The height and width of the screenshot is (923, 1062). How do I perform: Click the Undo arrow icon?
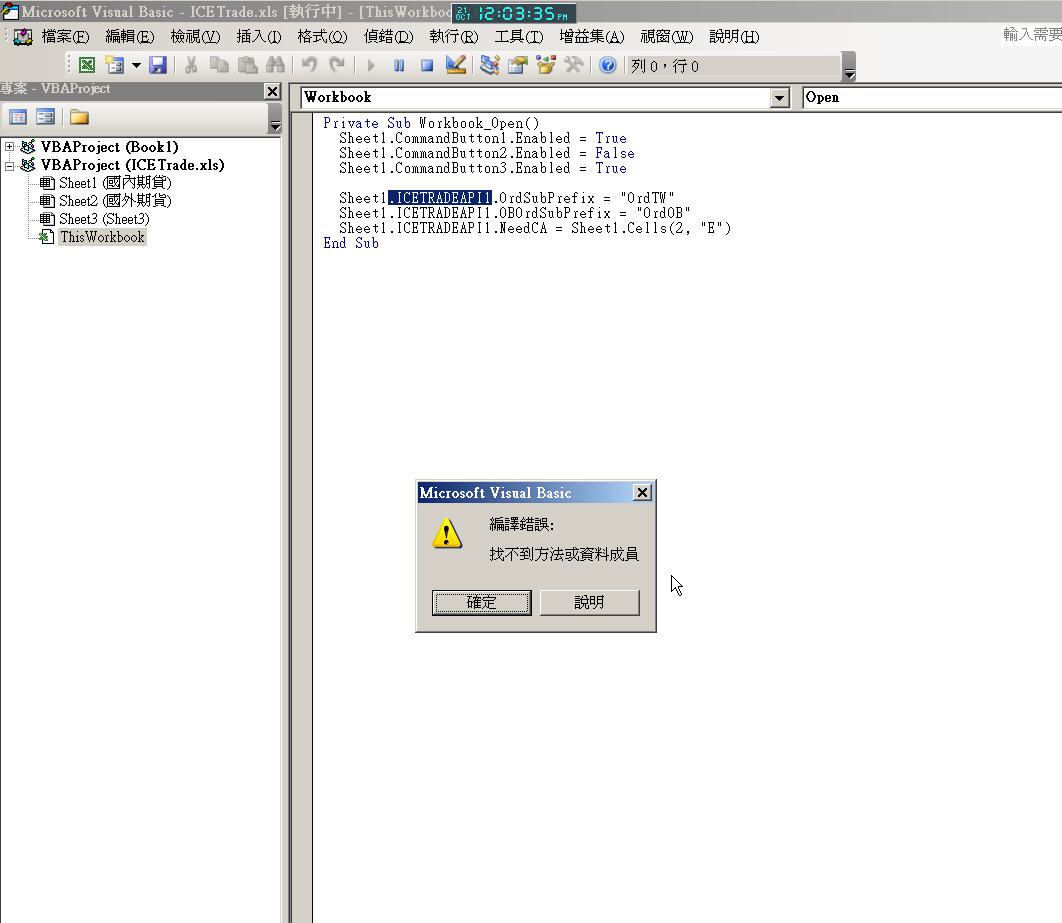pos(310,65)
